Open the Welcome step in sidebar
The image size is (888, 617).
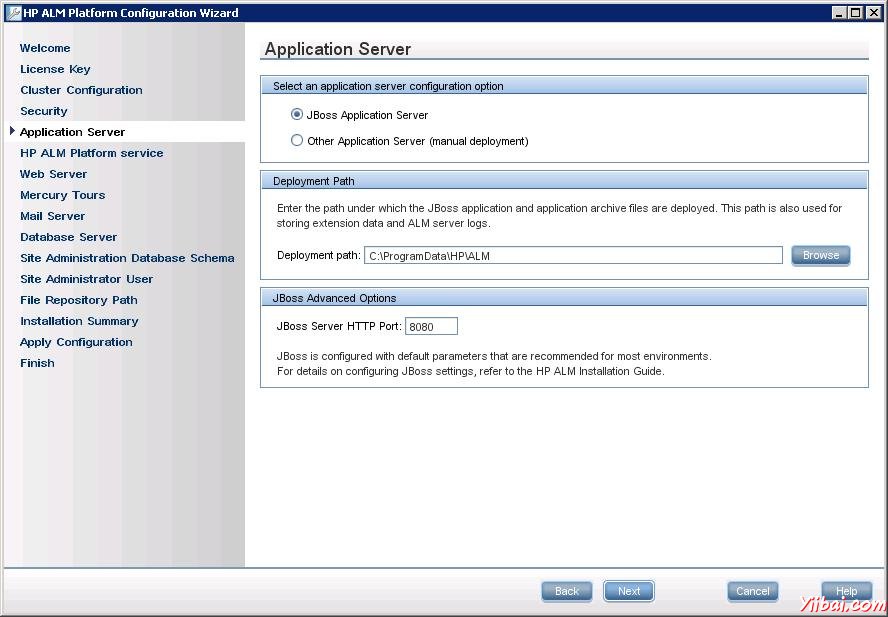point(45,48)
